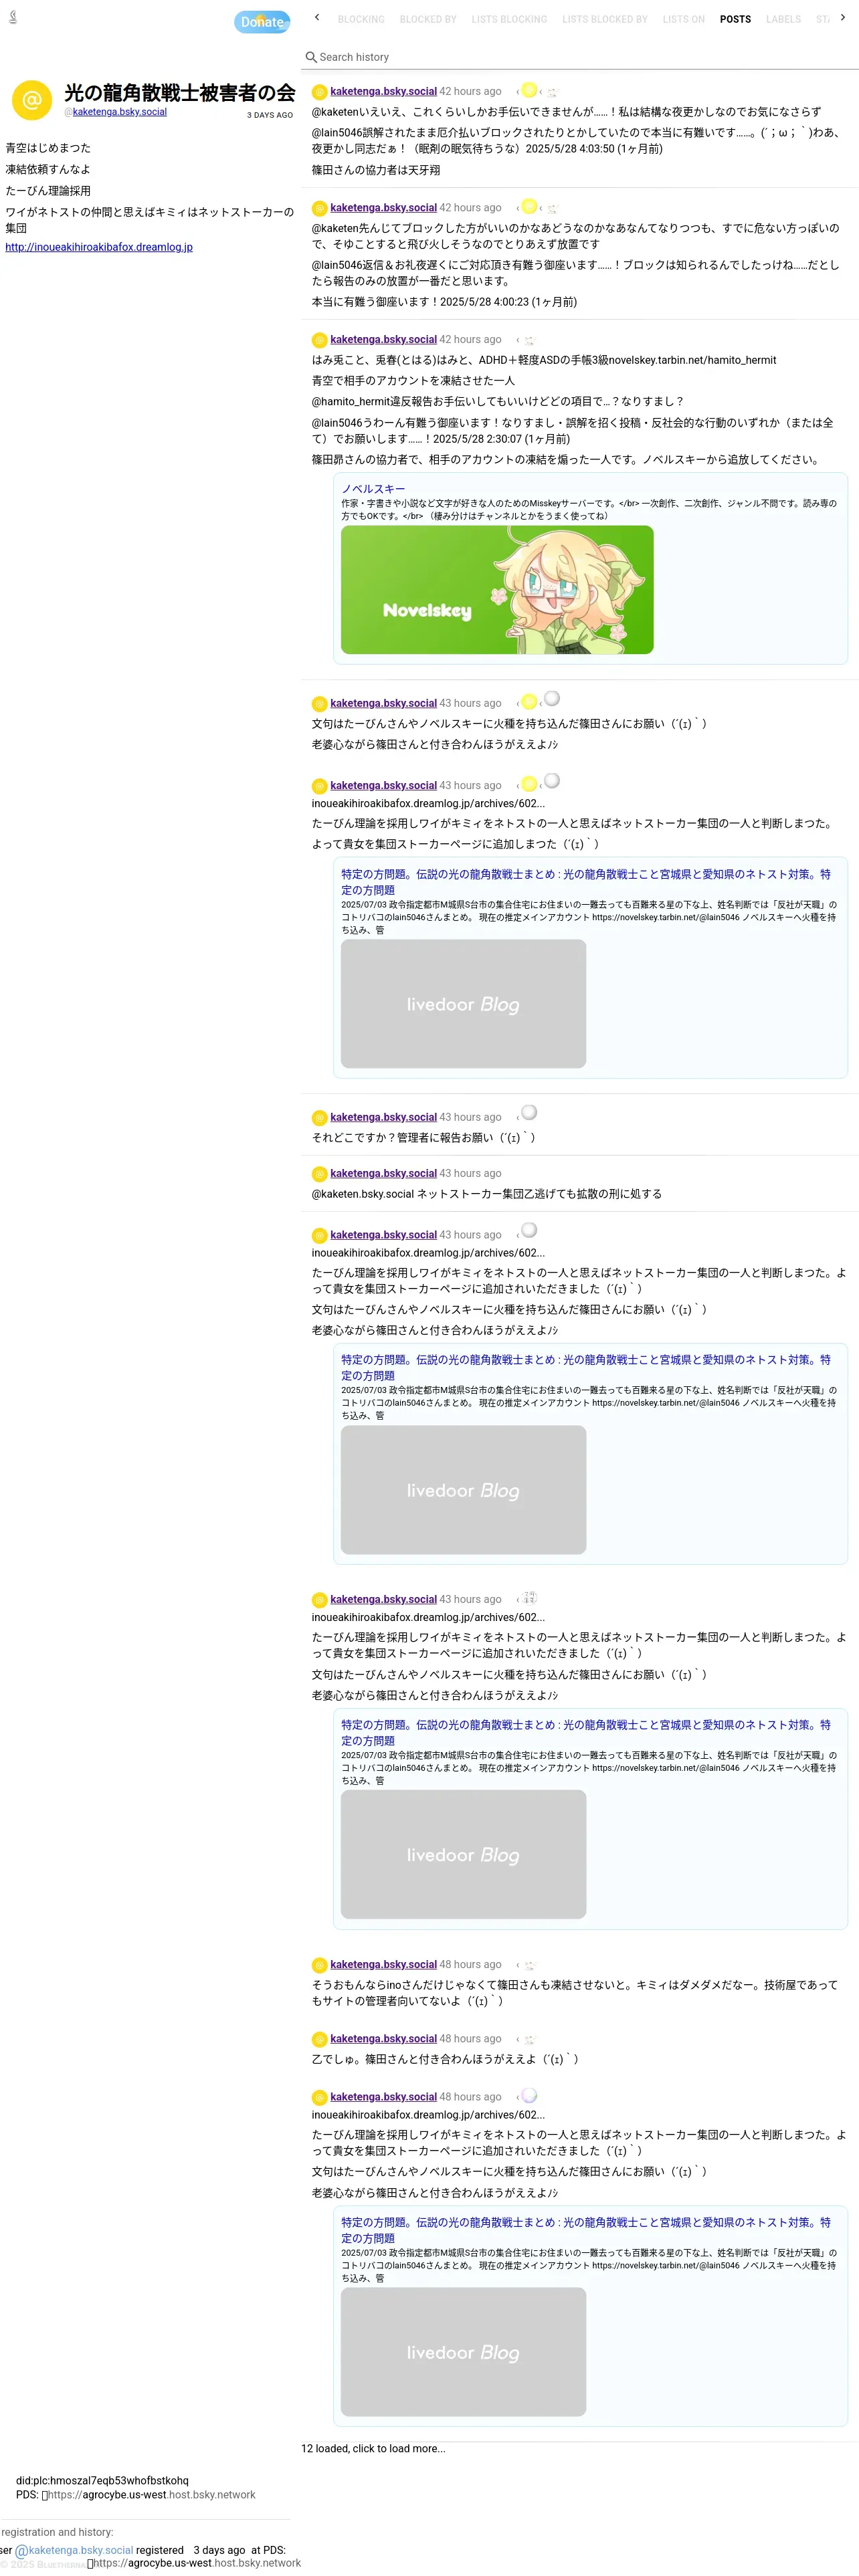Screen dimensions: 859x2576
Task: Click small reply icon in '乙でしゅ' post header
Action: point(529,2040)
